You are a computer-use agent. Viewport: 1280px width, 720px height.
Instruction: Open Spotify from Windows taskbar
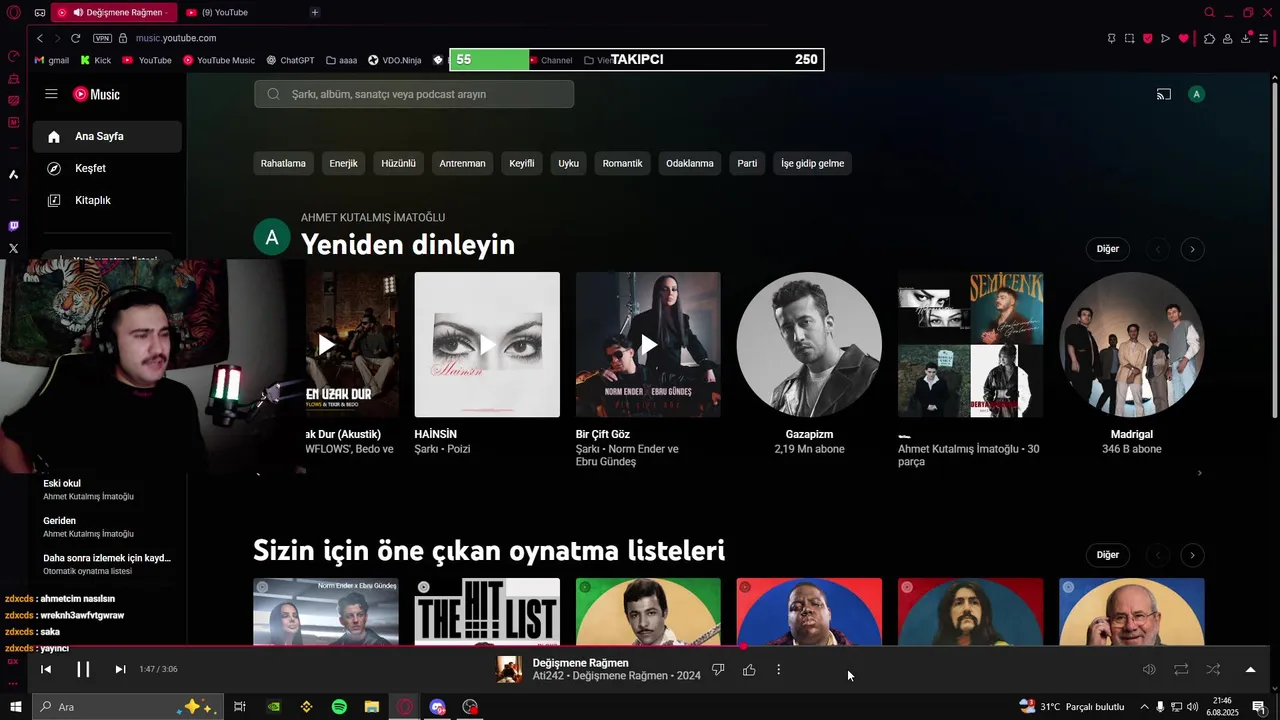click(x=339, y=707)
